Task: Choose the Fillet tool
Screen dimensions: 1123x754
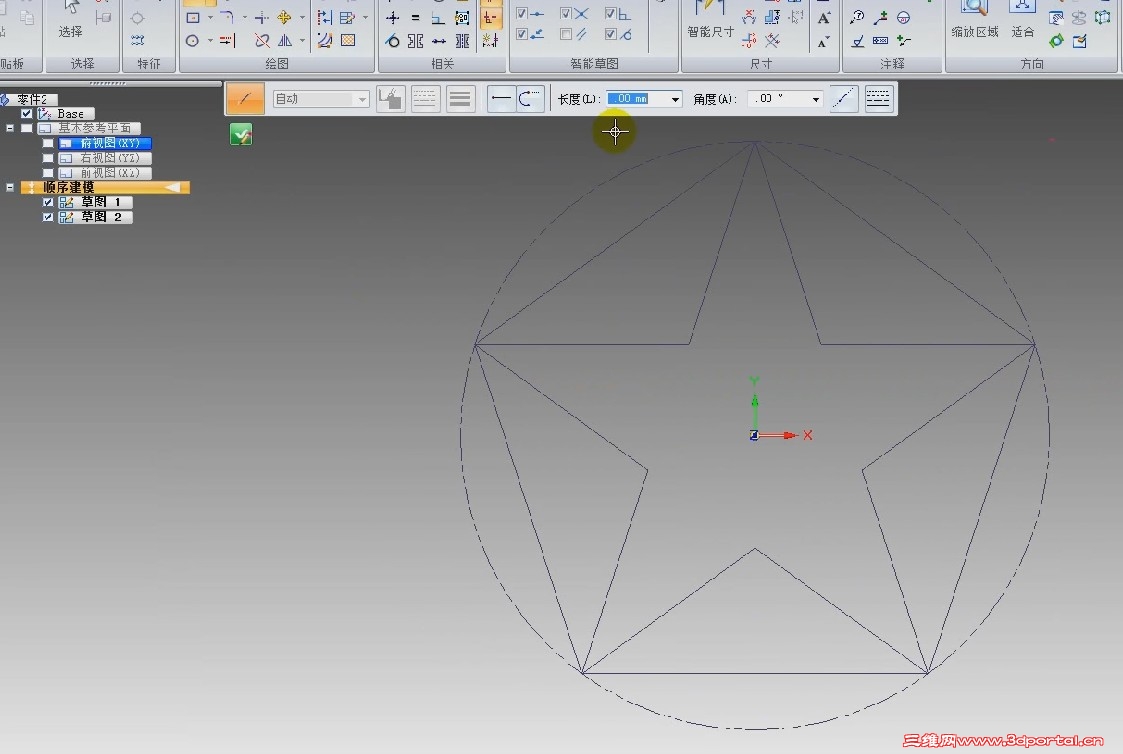Action: coord(227,17)
